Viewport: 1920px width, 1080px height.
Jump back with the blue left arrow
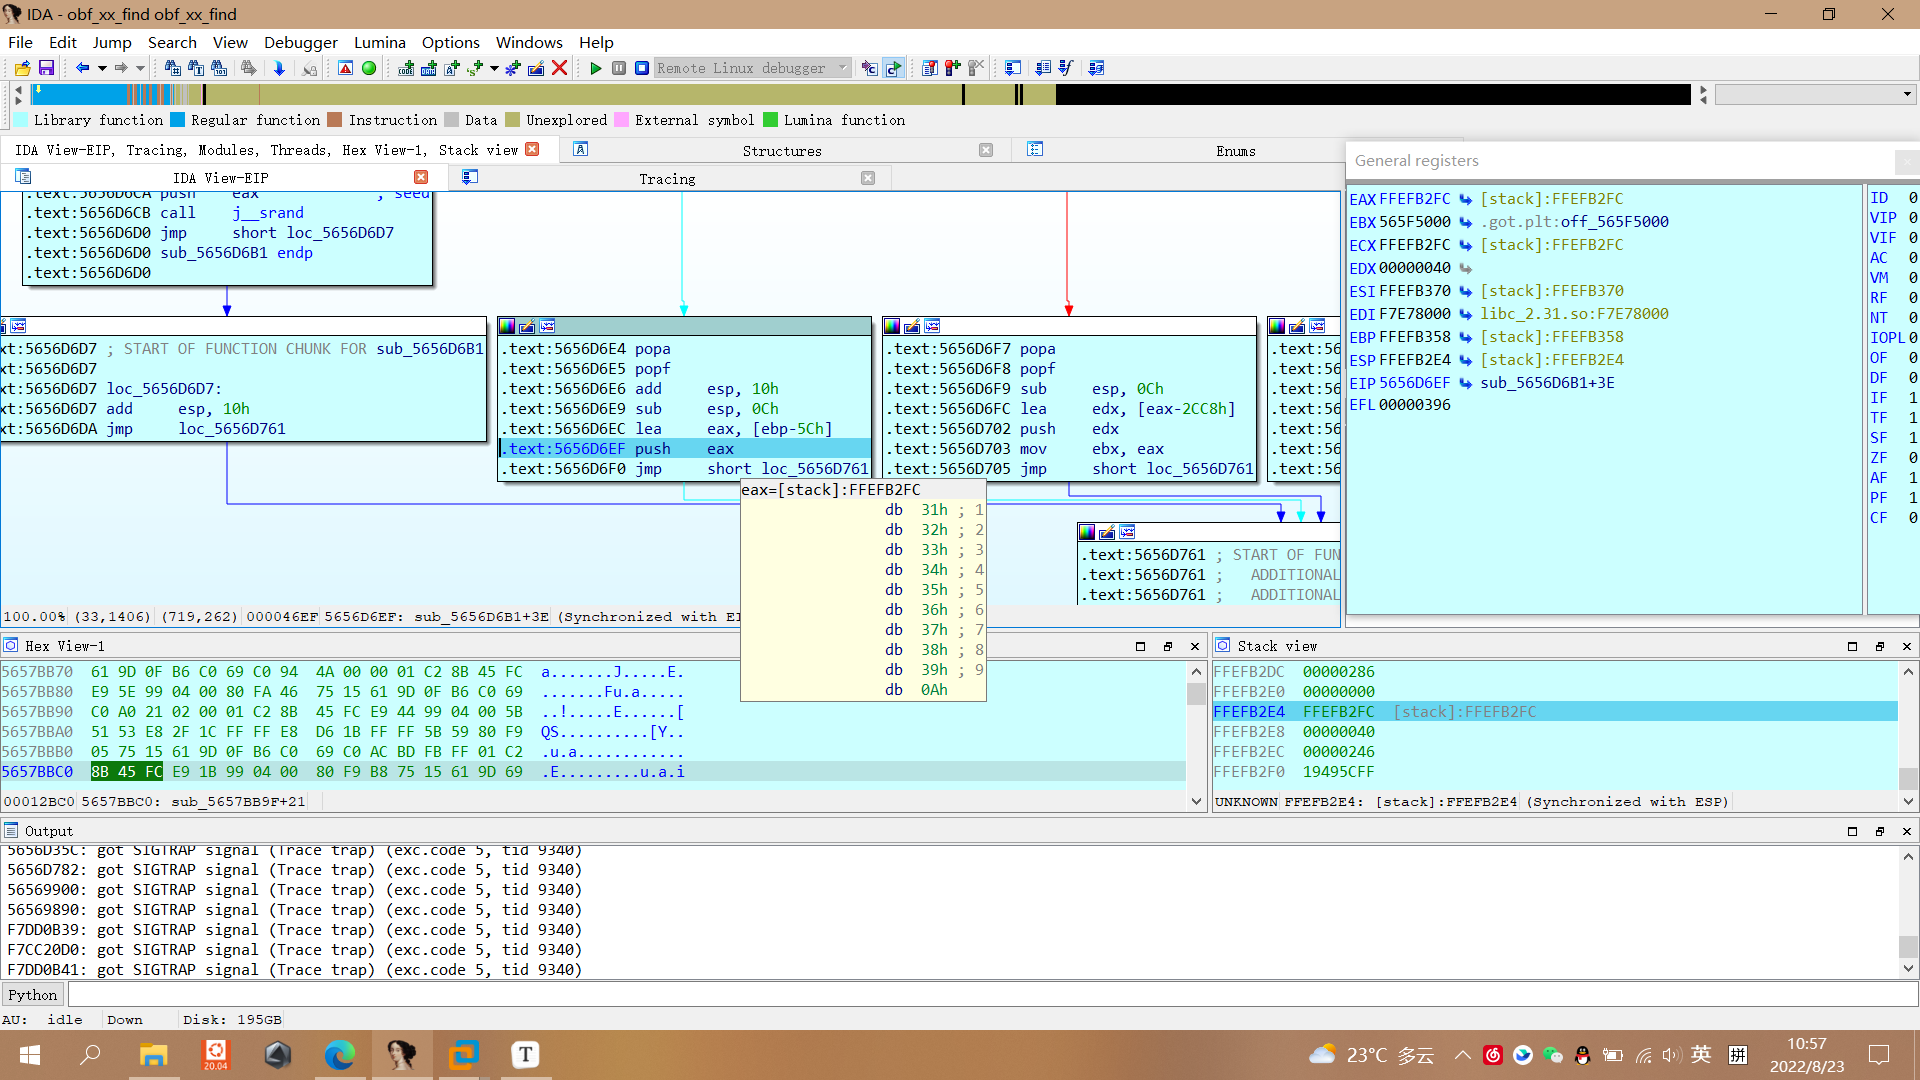click(82, 68)
